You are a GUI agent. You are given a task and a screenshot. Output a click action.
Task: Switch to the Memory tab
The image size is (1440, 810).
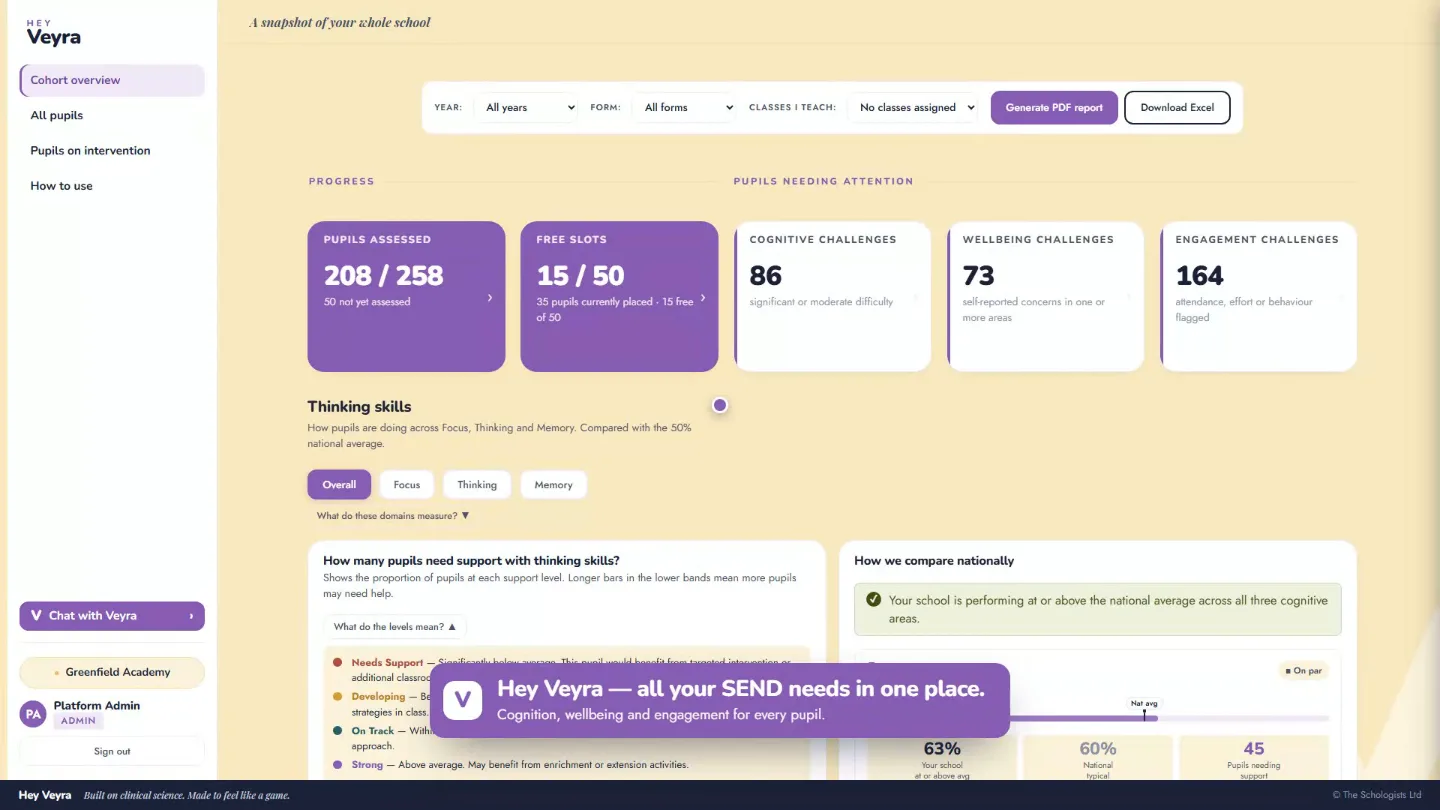(x=553, y=485)
